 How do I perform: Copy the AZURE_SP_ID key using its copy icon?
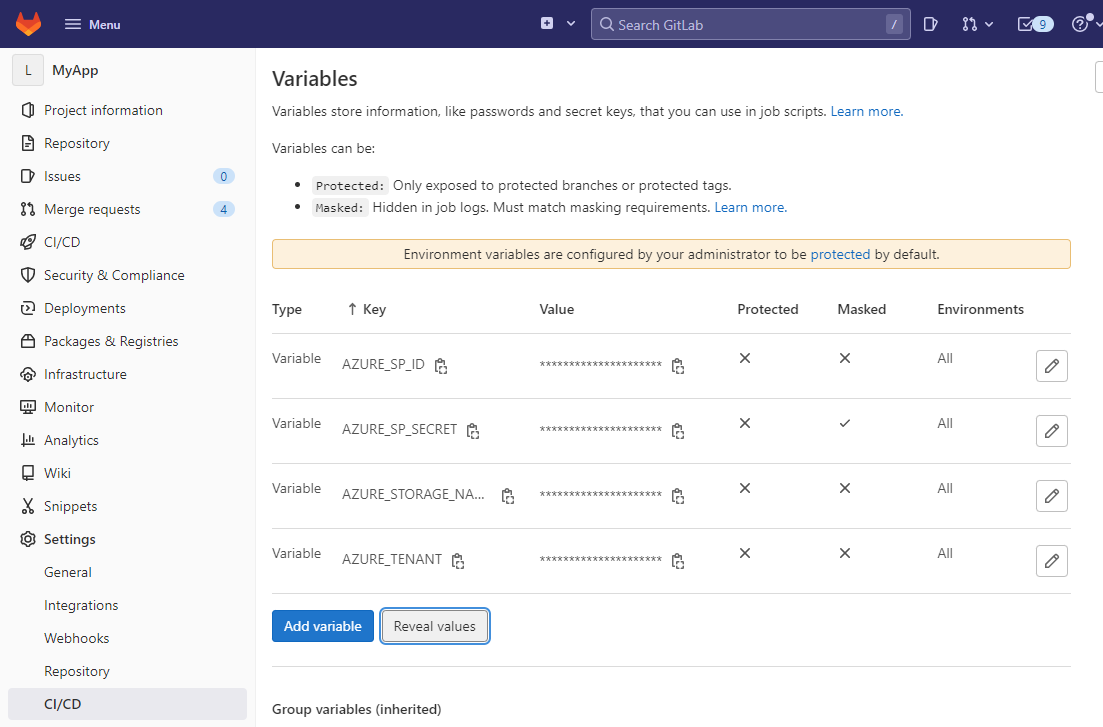pos(441,366)
